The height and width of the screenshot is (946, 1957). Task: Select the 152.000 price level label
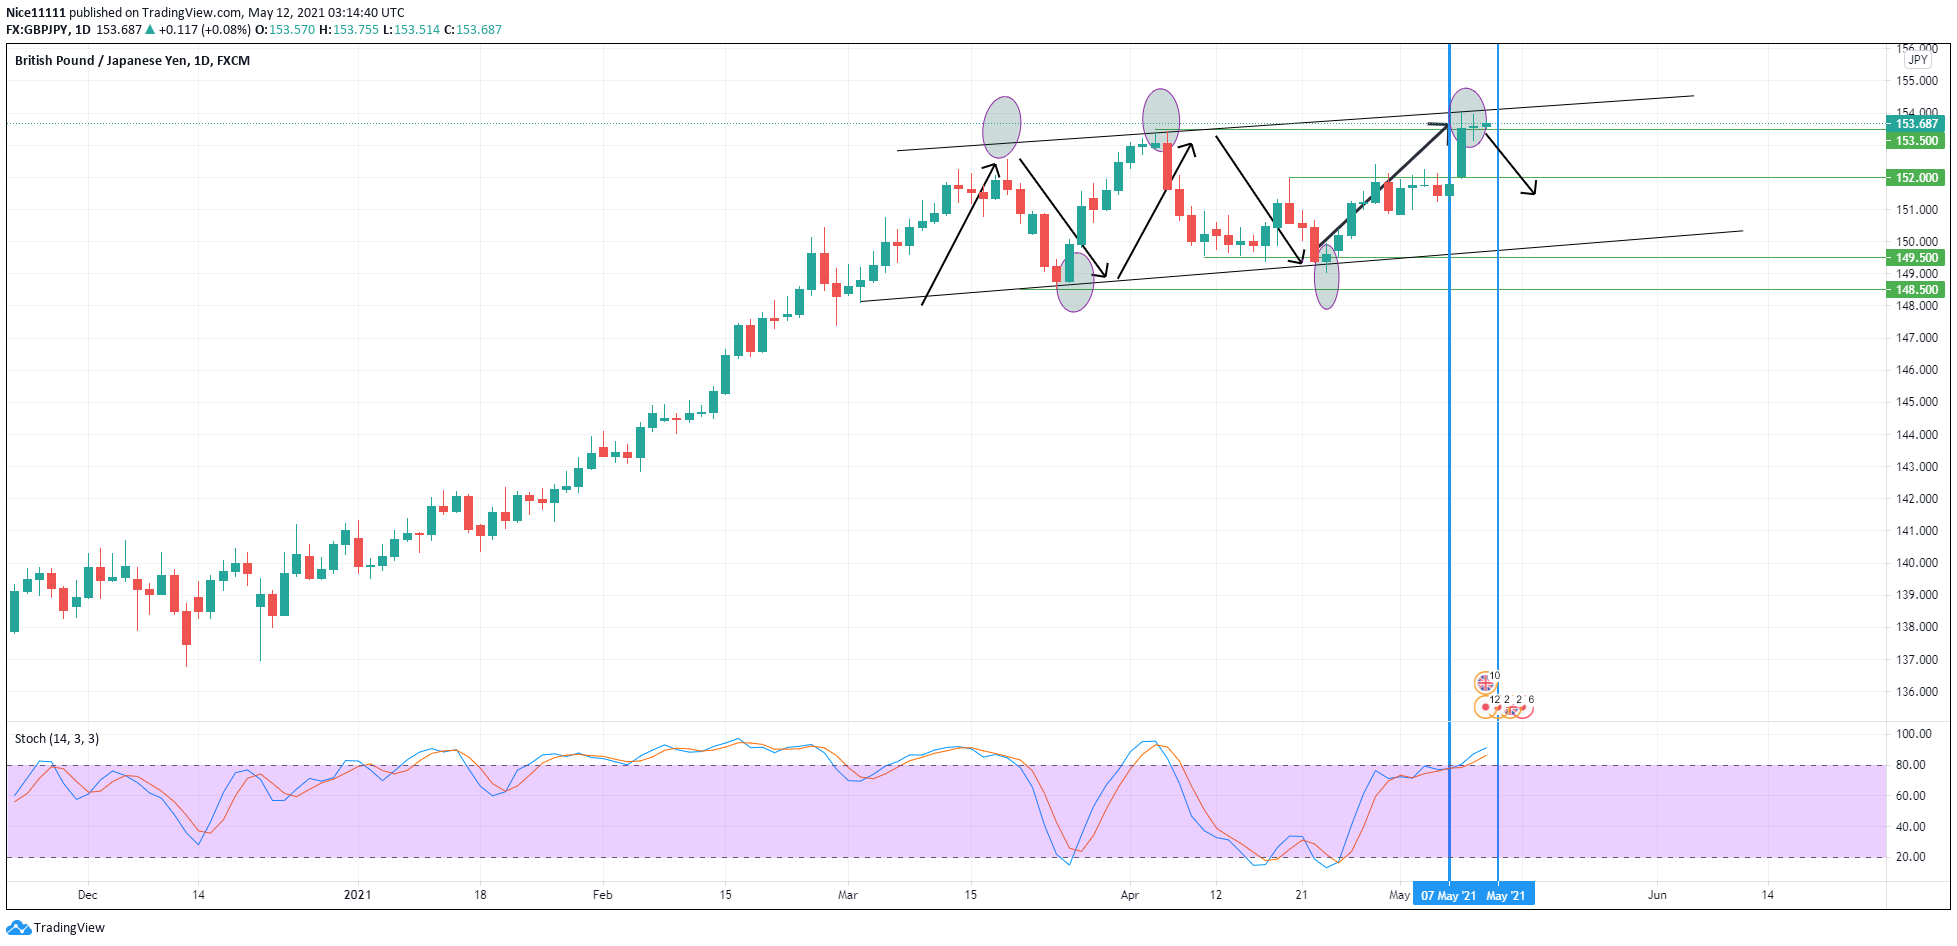1916,178
